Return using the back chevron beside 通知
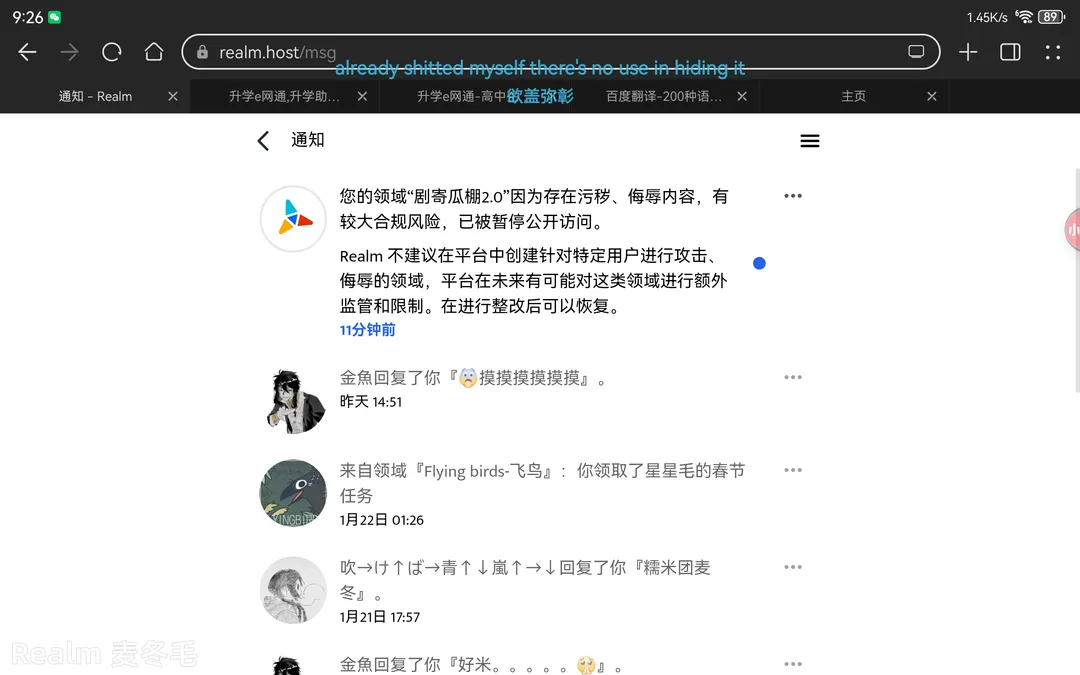The width and height of the screenshot is (1080, 675). [263, 141]
